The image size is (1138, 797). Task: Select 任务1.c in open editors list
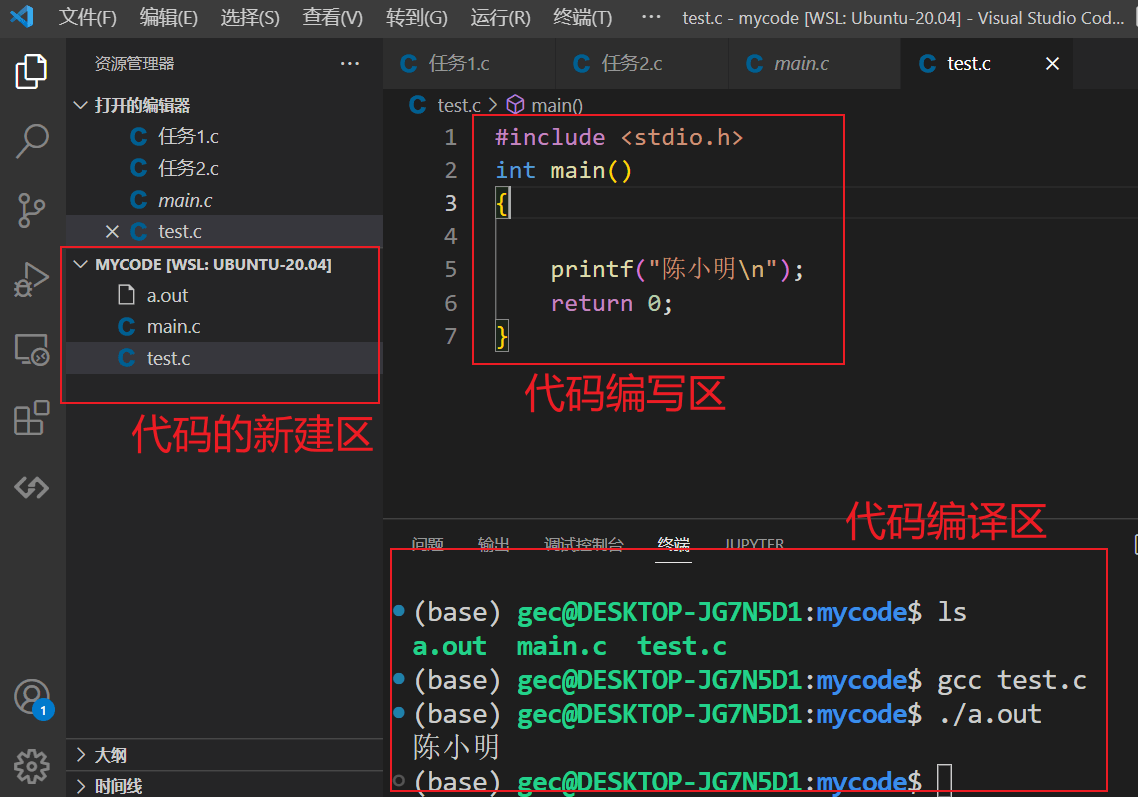[224, 136]
